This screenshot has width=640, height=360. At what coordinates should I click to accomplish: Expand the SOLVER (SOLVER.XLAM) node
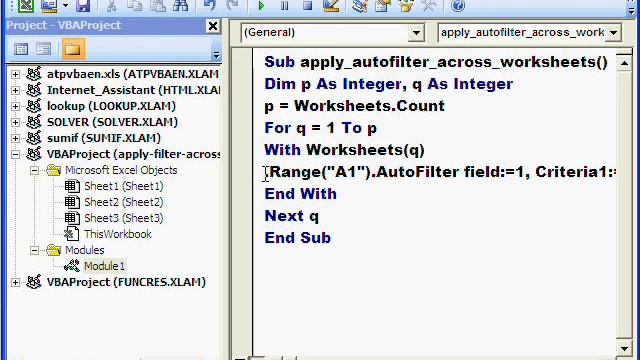[x=15, y=122]
